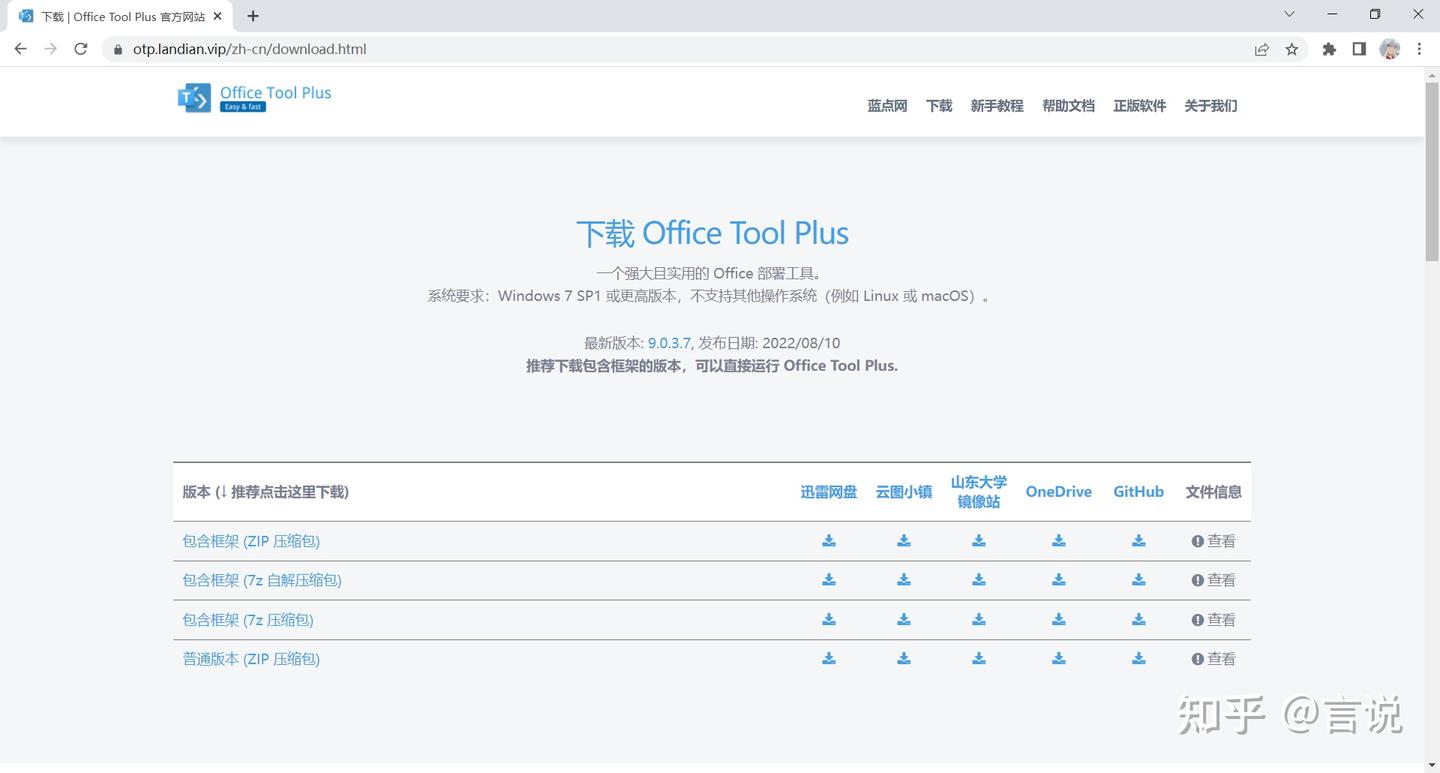Select the 新手教程 navigation item

pyautogui.click(x=996, y=105)
